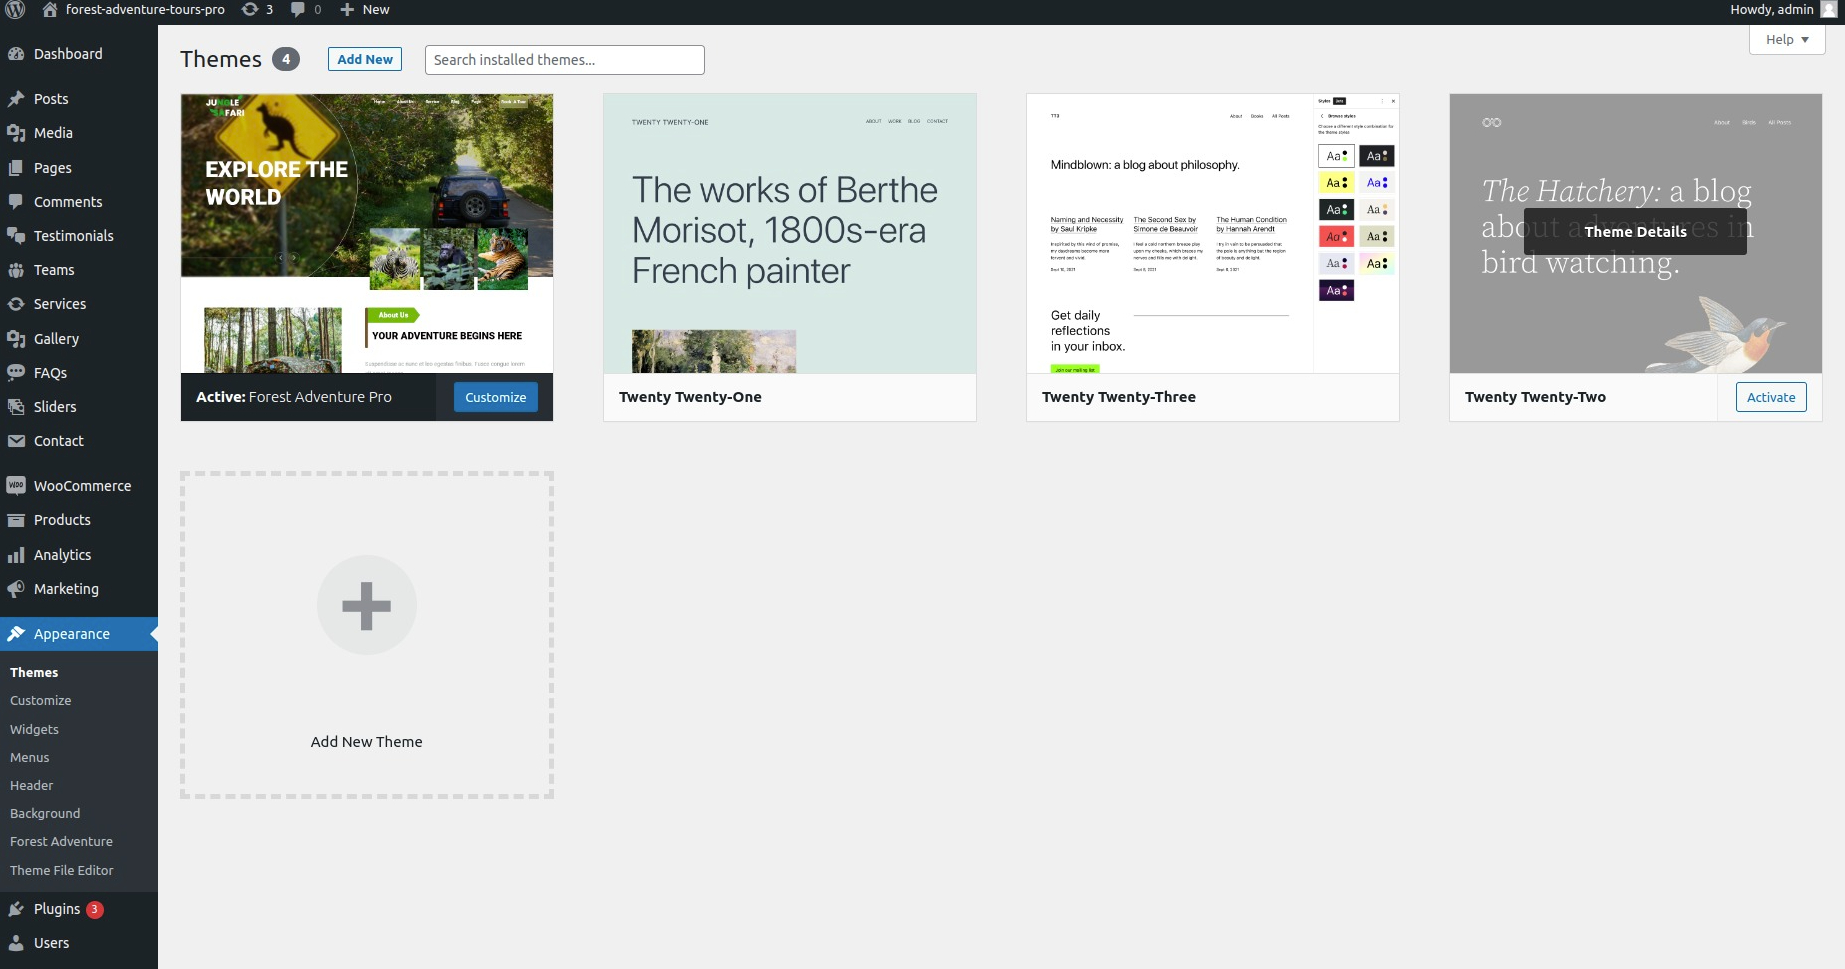This screenshot has height=969, width=1845.
Task: Click Theme Details overlay on Twenty Twenty-Two
Action: click(1635, 231)
